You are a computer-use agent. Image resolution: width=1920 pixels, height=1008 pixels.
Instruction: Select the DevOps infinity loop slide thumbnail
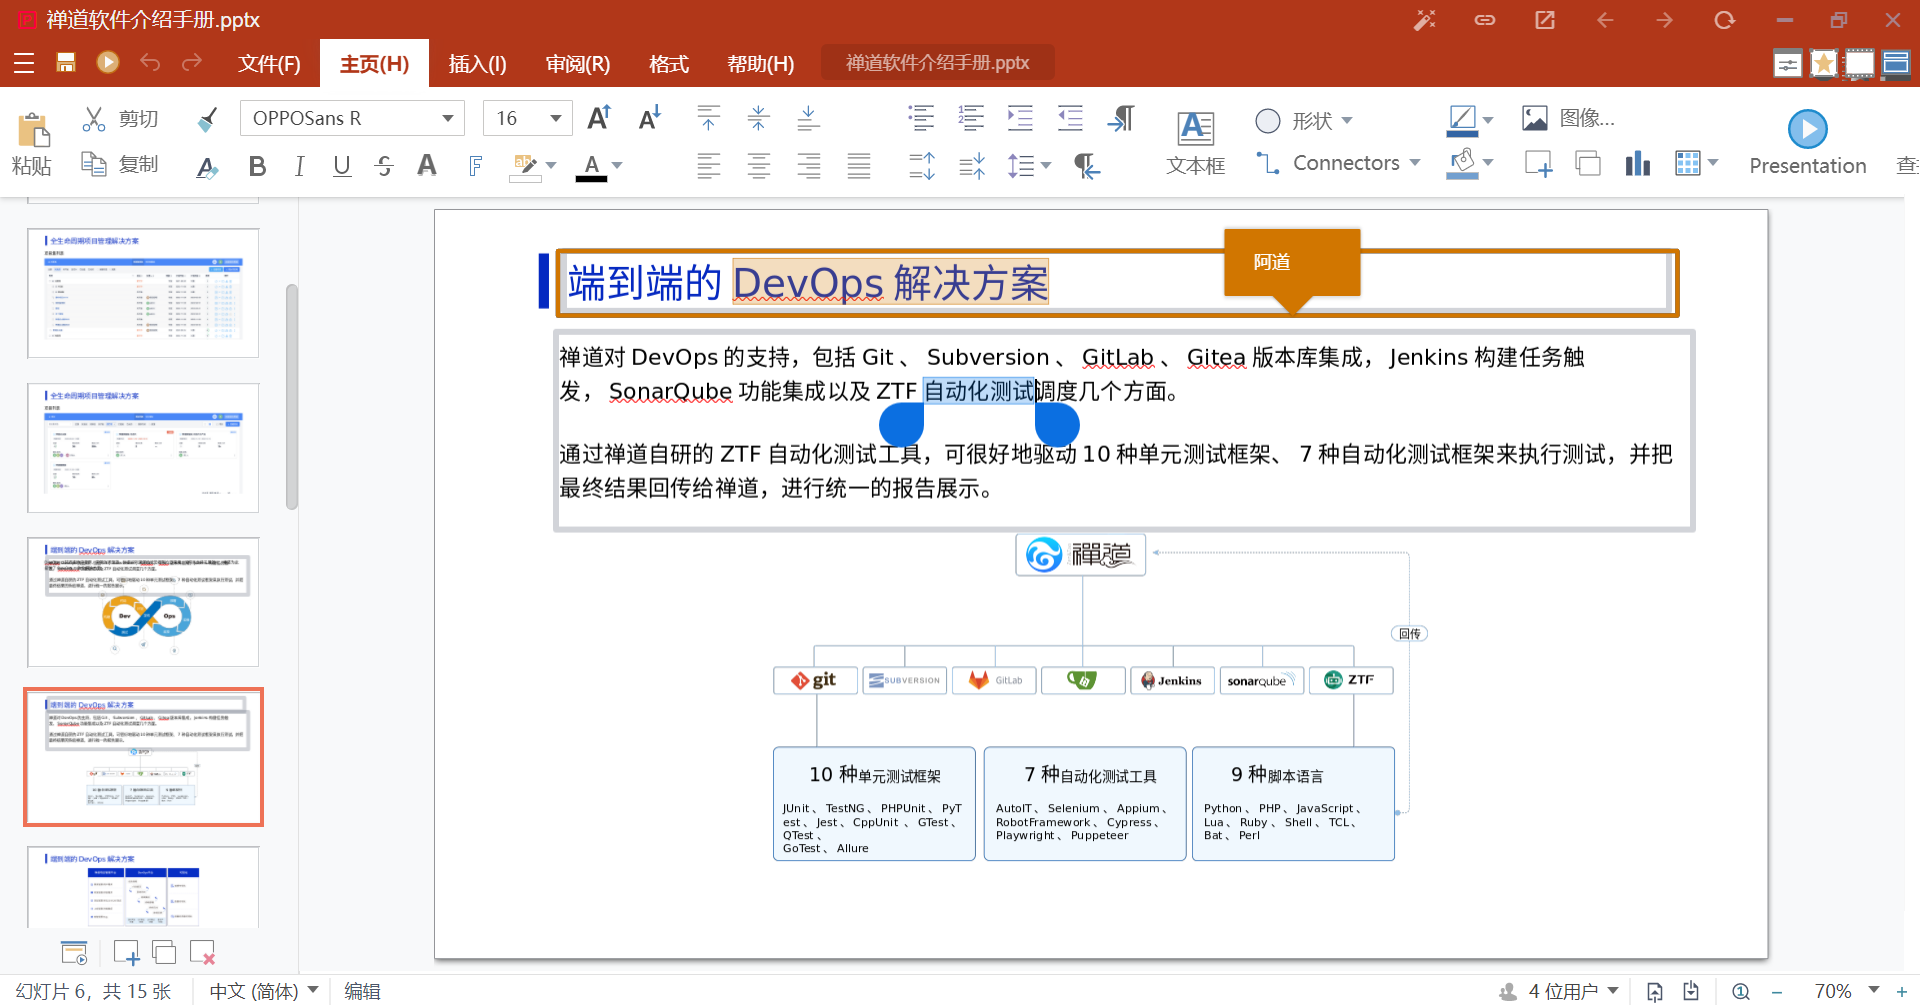tap(143, 602)
